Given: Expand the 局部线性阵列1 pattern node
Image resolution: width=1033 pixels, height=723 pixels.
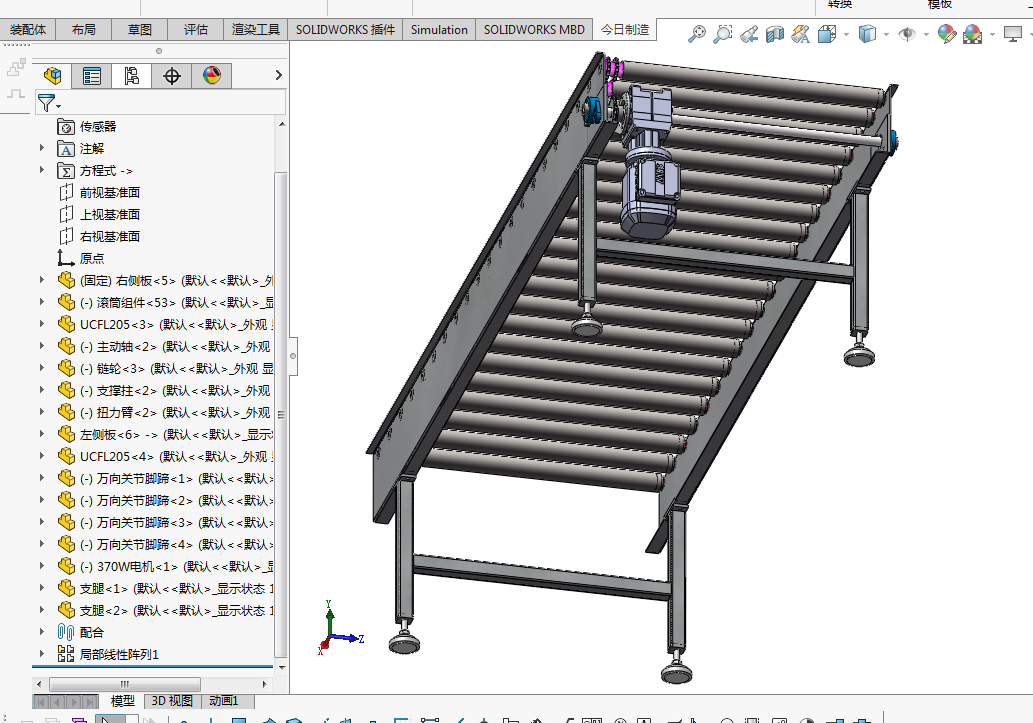Looking at the screenshot, I should coord(42,654).
